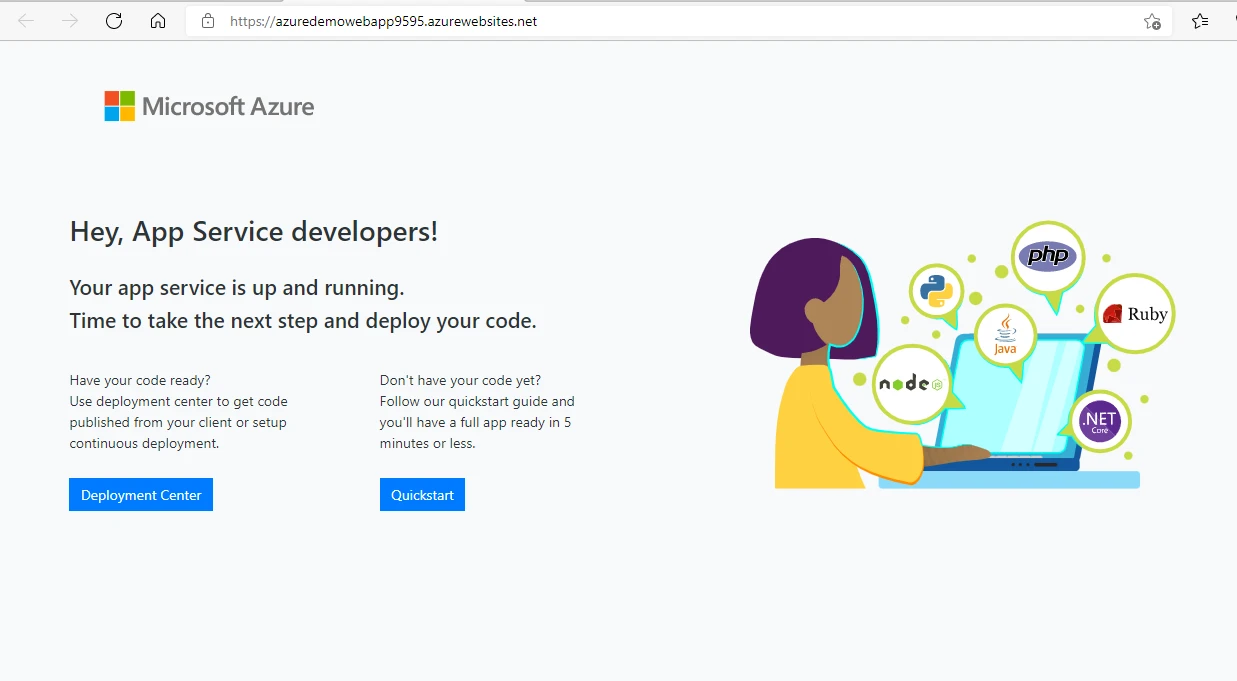Open the Quickstart guide
1237x681 pixels.
[x=421, y=494]
